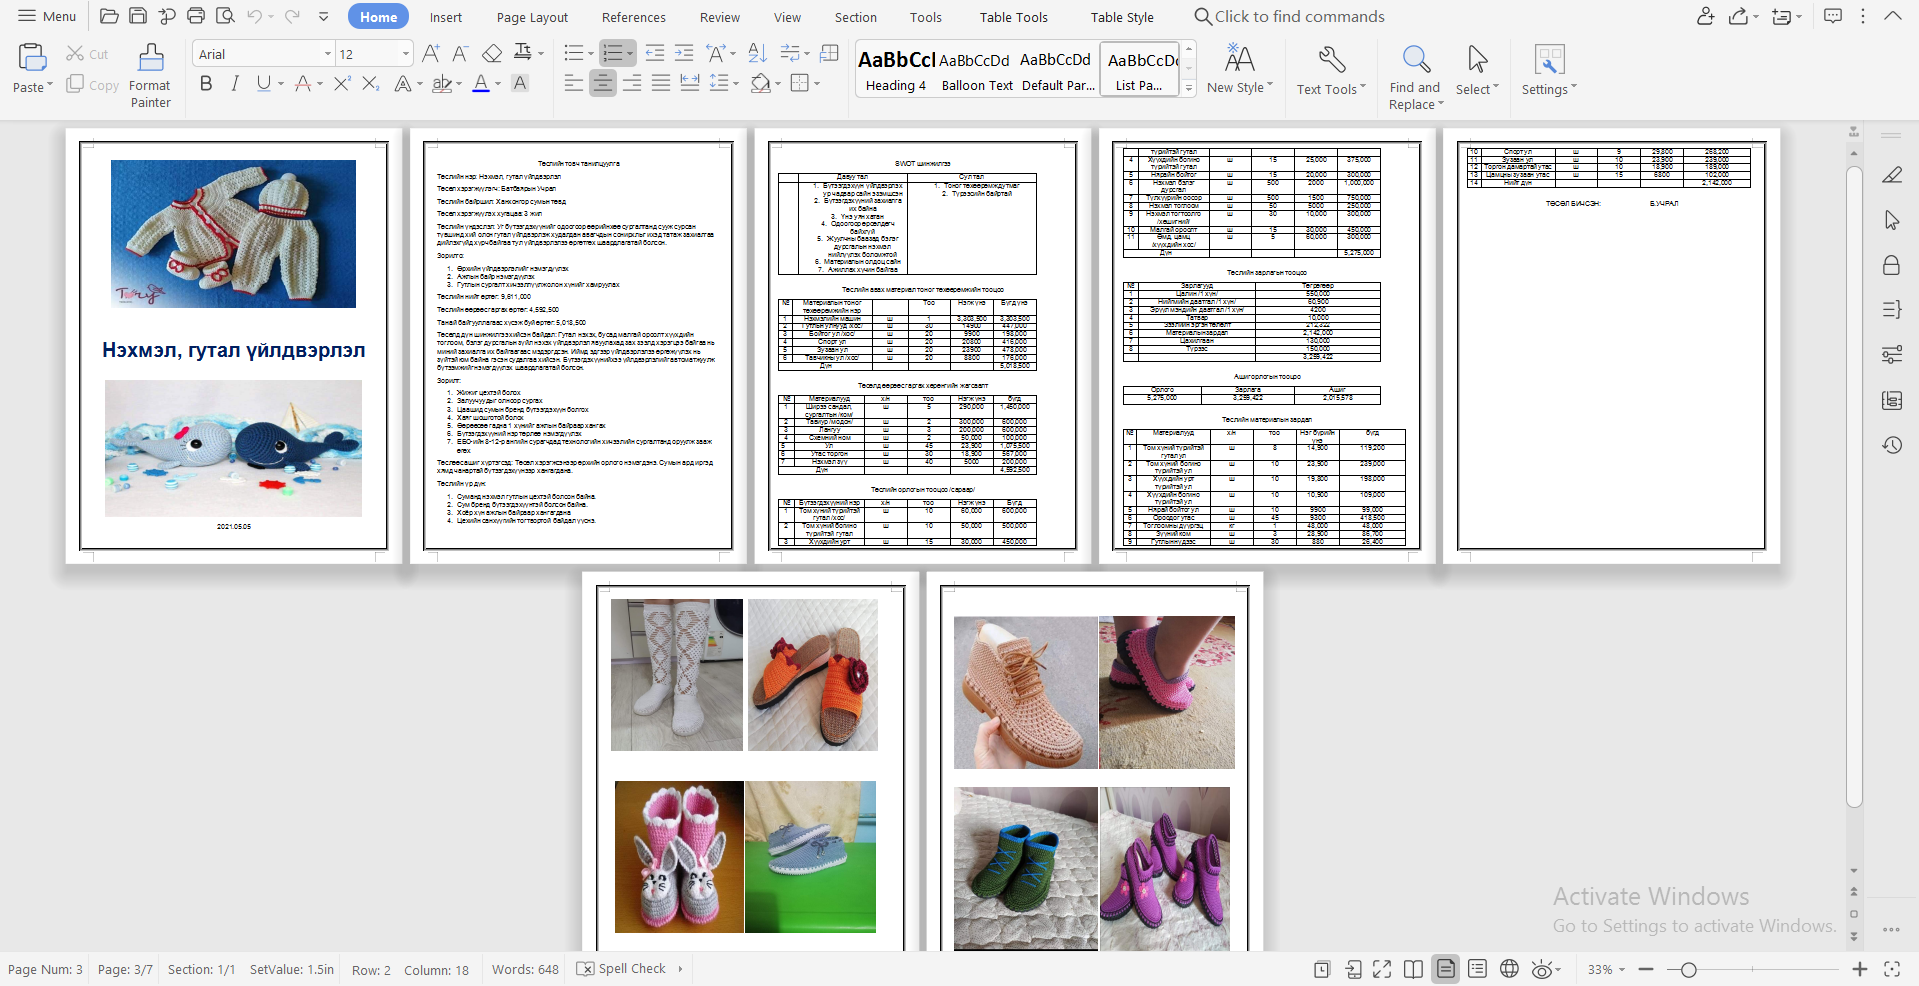This screenshot has height=986, width=1919.
Task: Undo the last action
Action: tap(254, 16)
